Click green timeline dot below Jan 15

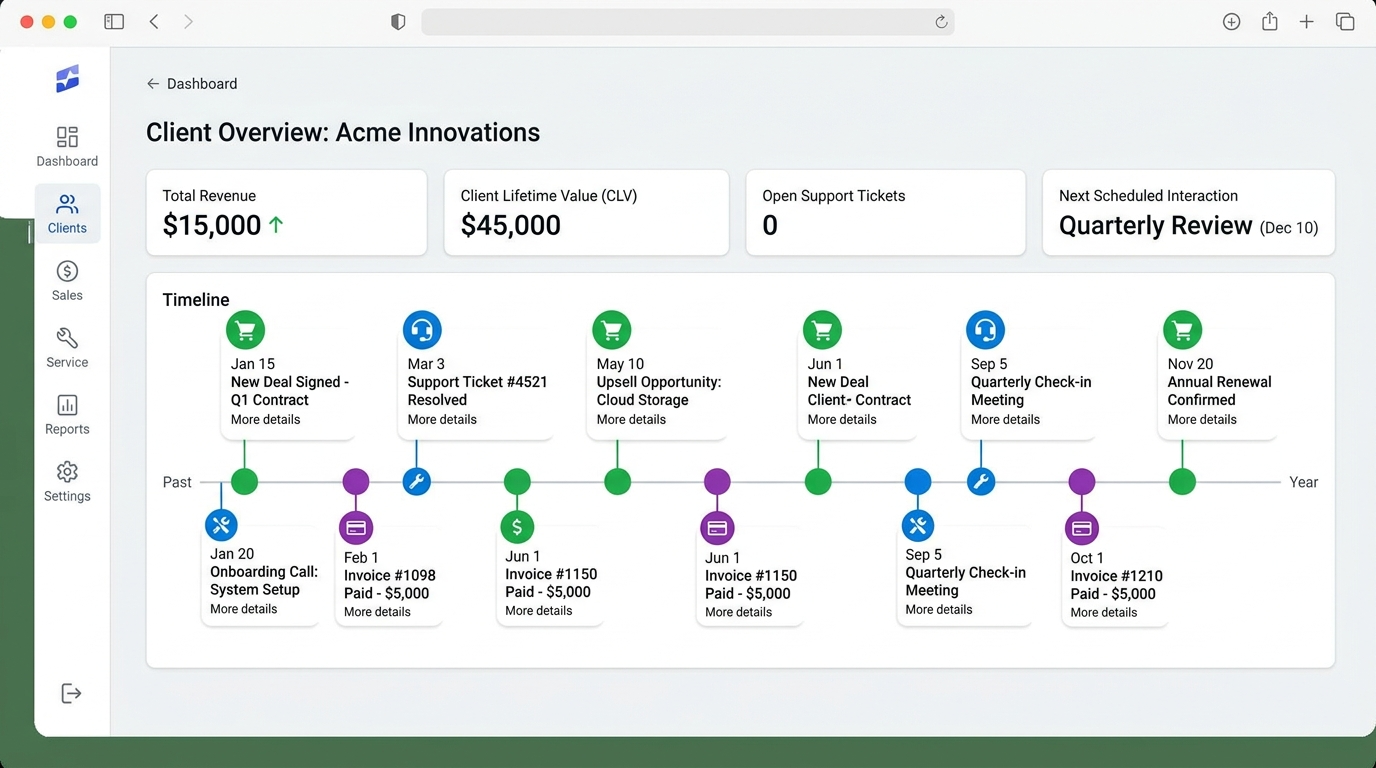pyautogui.click(x=244, y=482)
